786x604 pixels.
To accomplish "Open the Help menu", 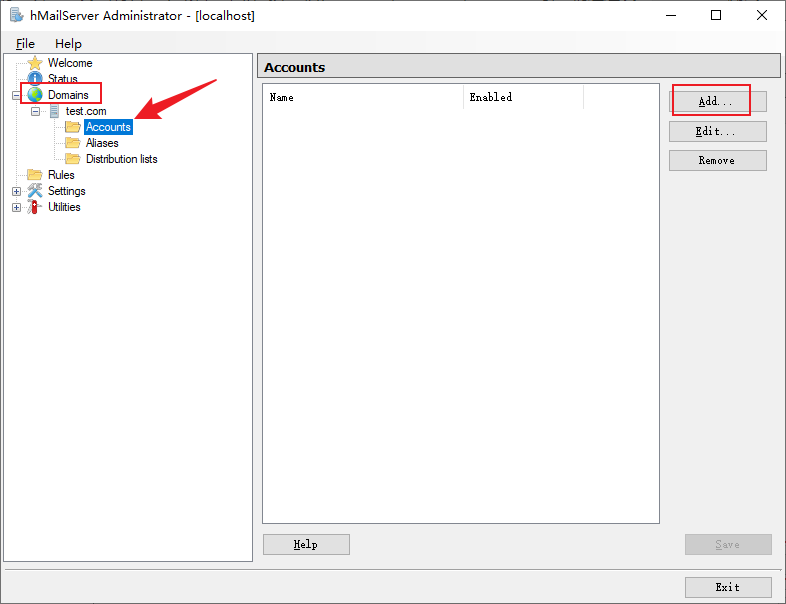I will point(68,44).
